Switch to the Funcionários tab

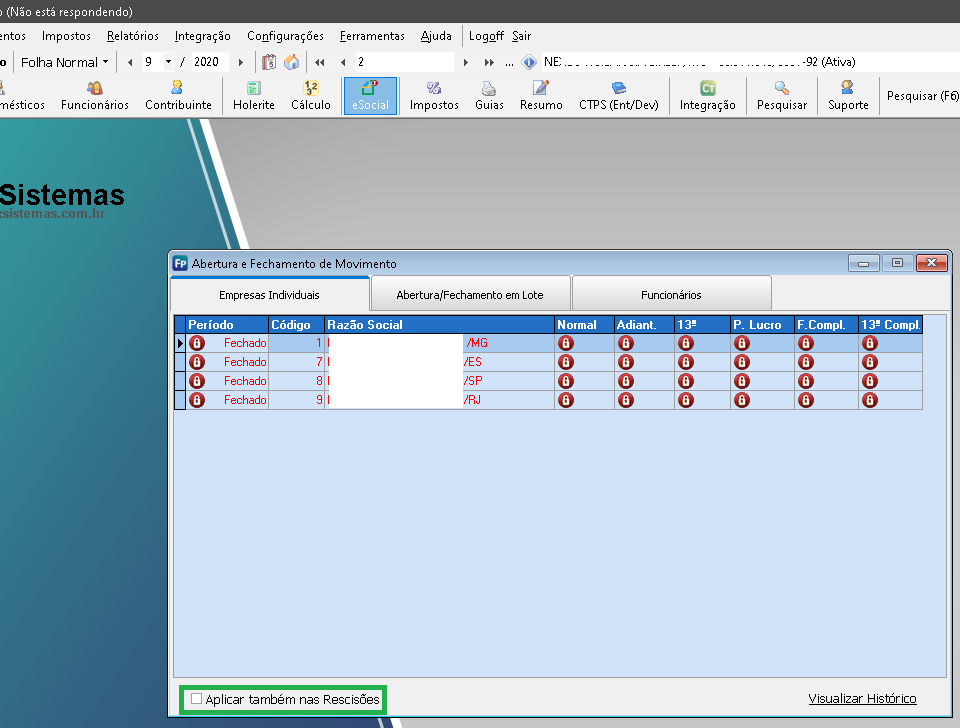pyautogui.click(x=671, y=295)
